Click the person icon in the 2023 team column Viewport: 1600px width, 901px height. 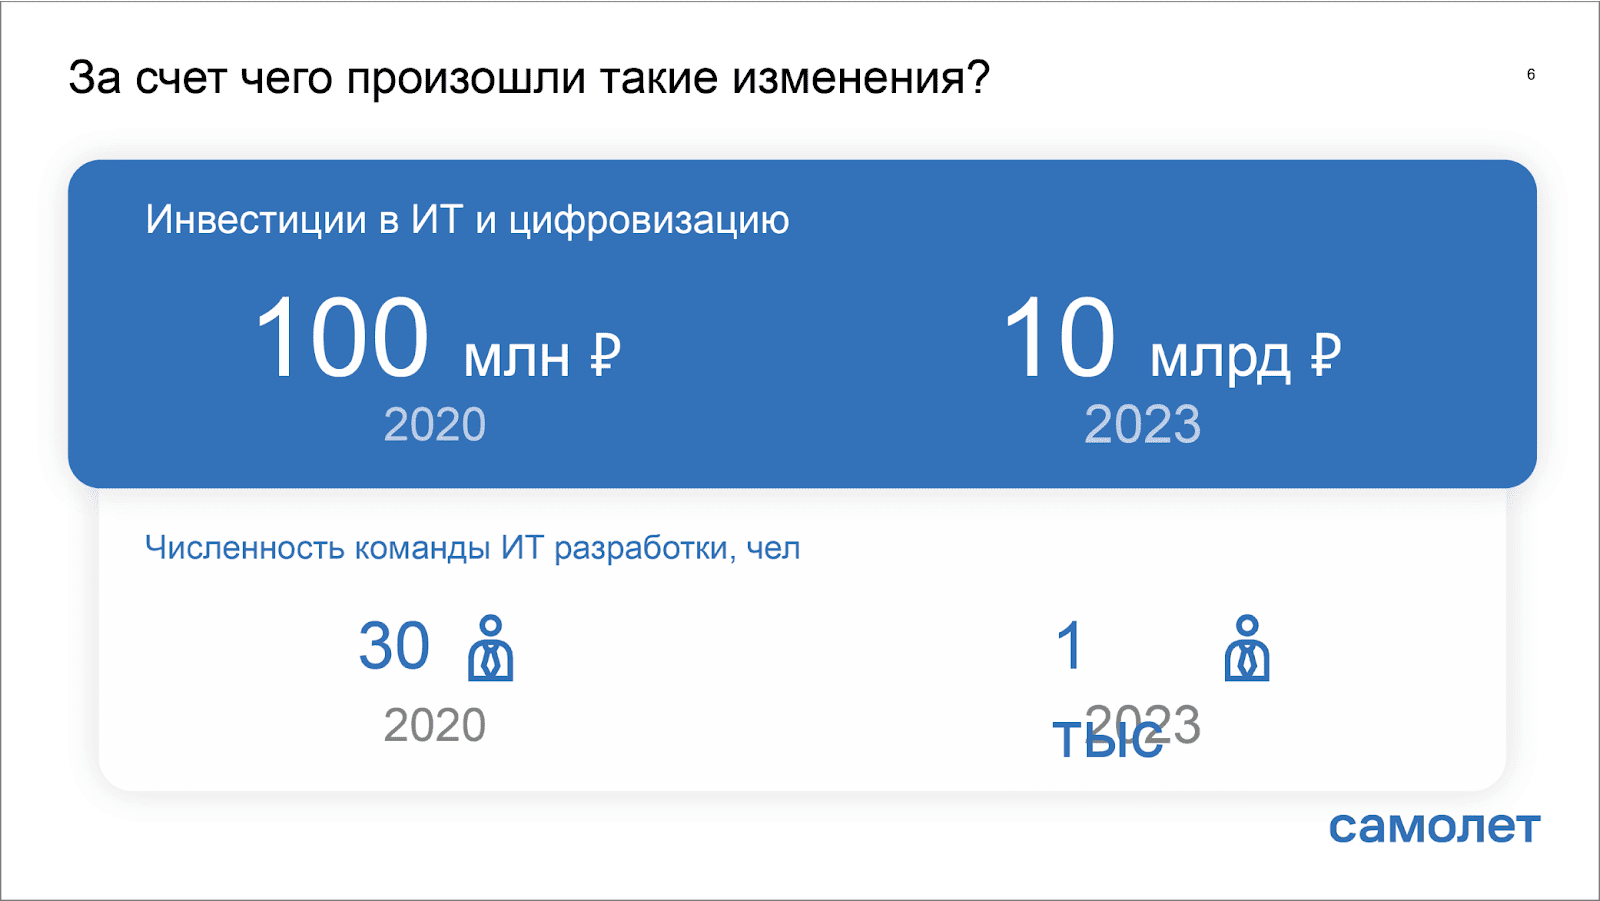point(1246,649)
